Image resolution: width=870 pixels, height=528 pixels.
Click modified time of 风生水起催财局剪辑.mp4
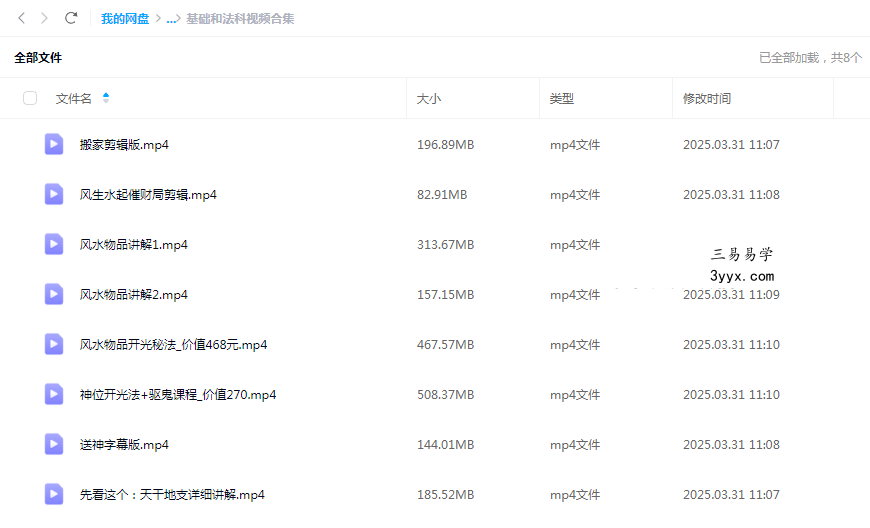[x=731, y=195]
